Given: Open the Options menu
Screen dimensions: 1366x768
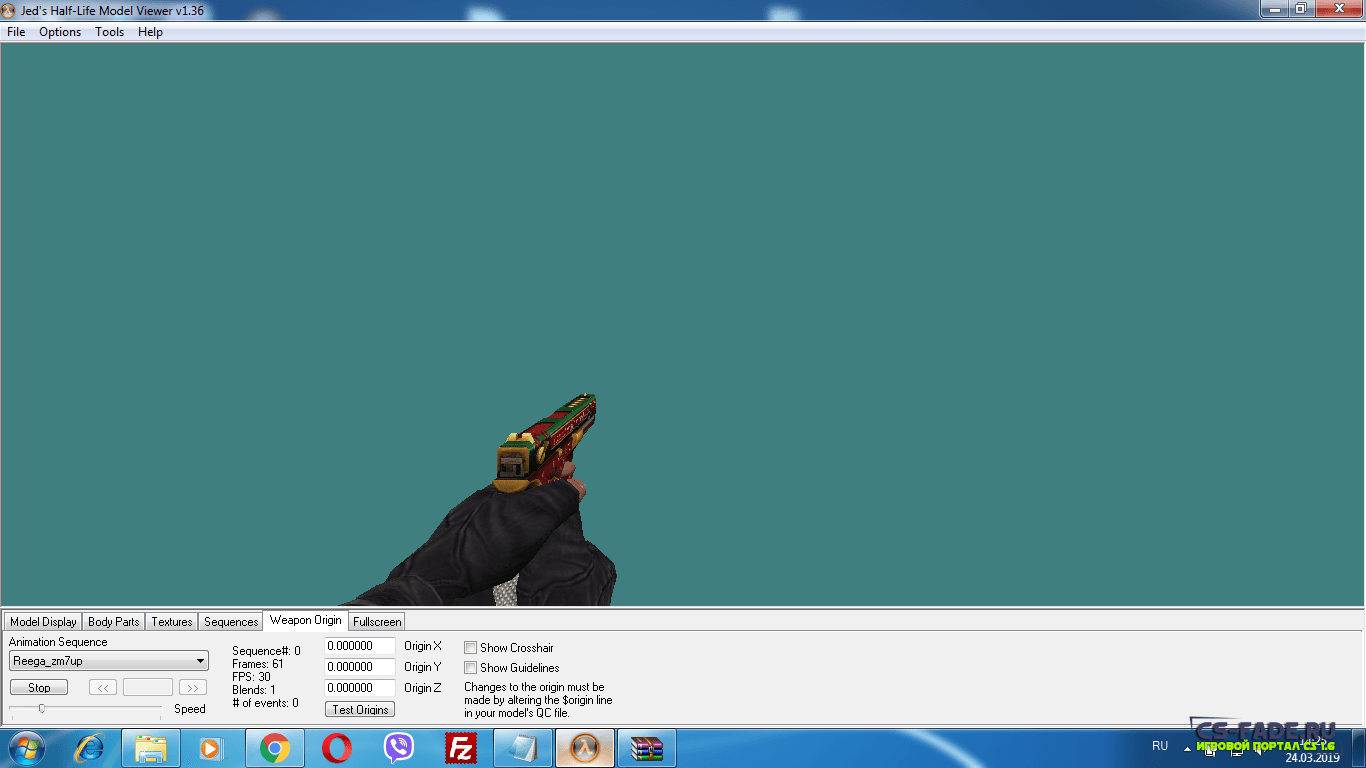Looking at the screenshot, I should pos(60,32).
